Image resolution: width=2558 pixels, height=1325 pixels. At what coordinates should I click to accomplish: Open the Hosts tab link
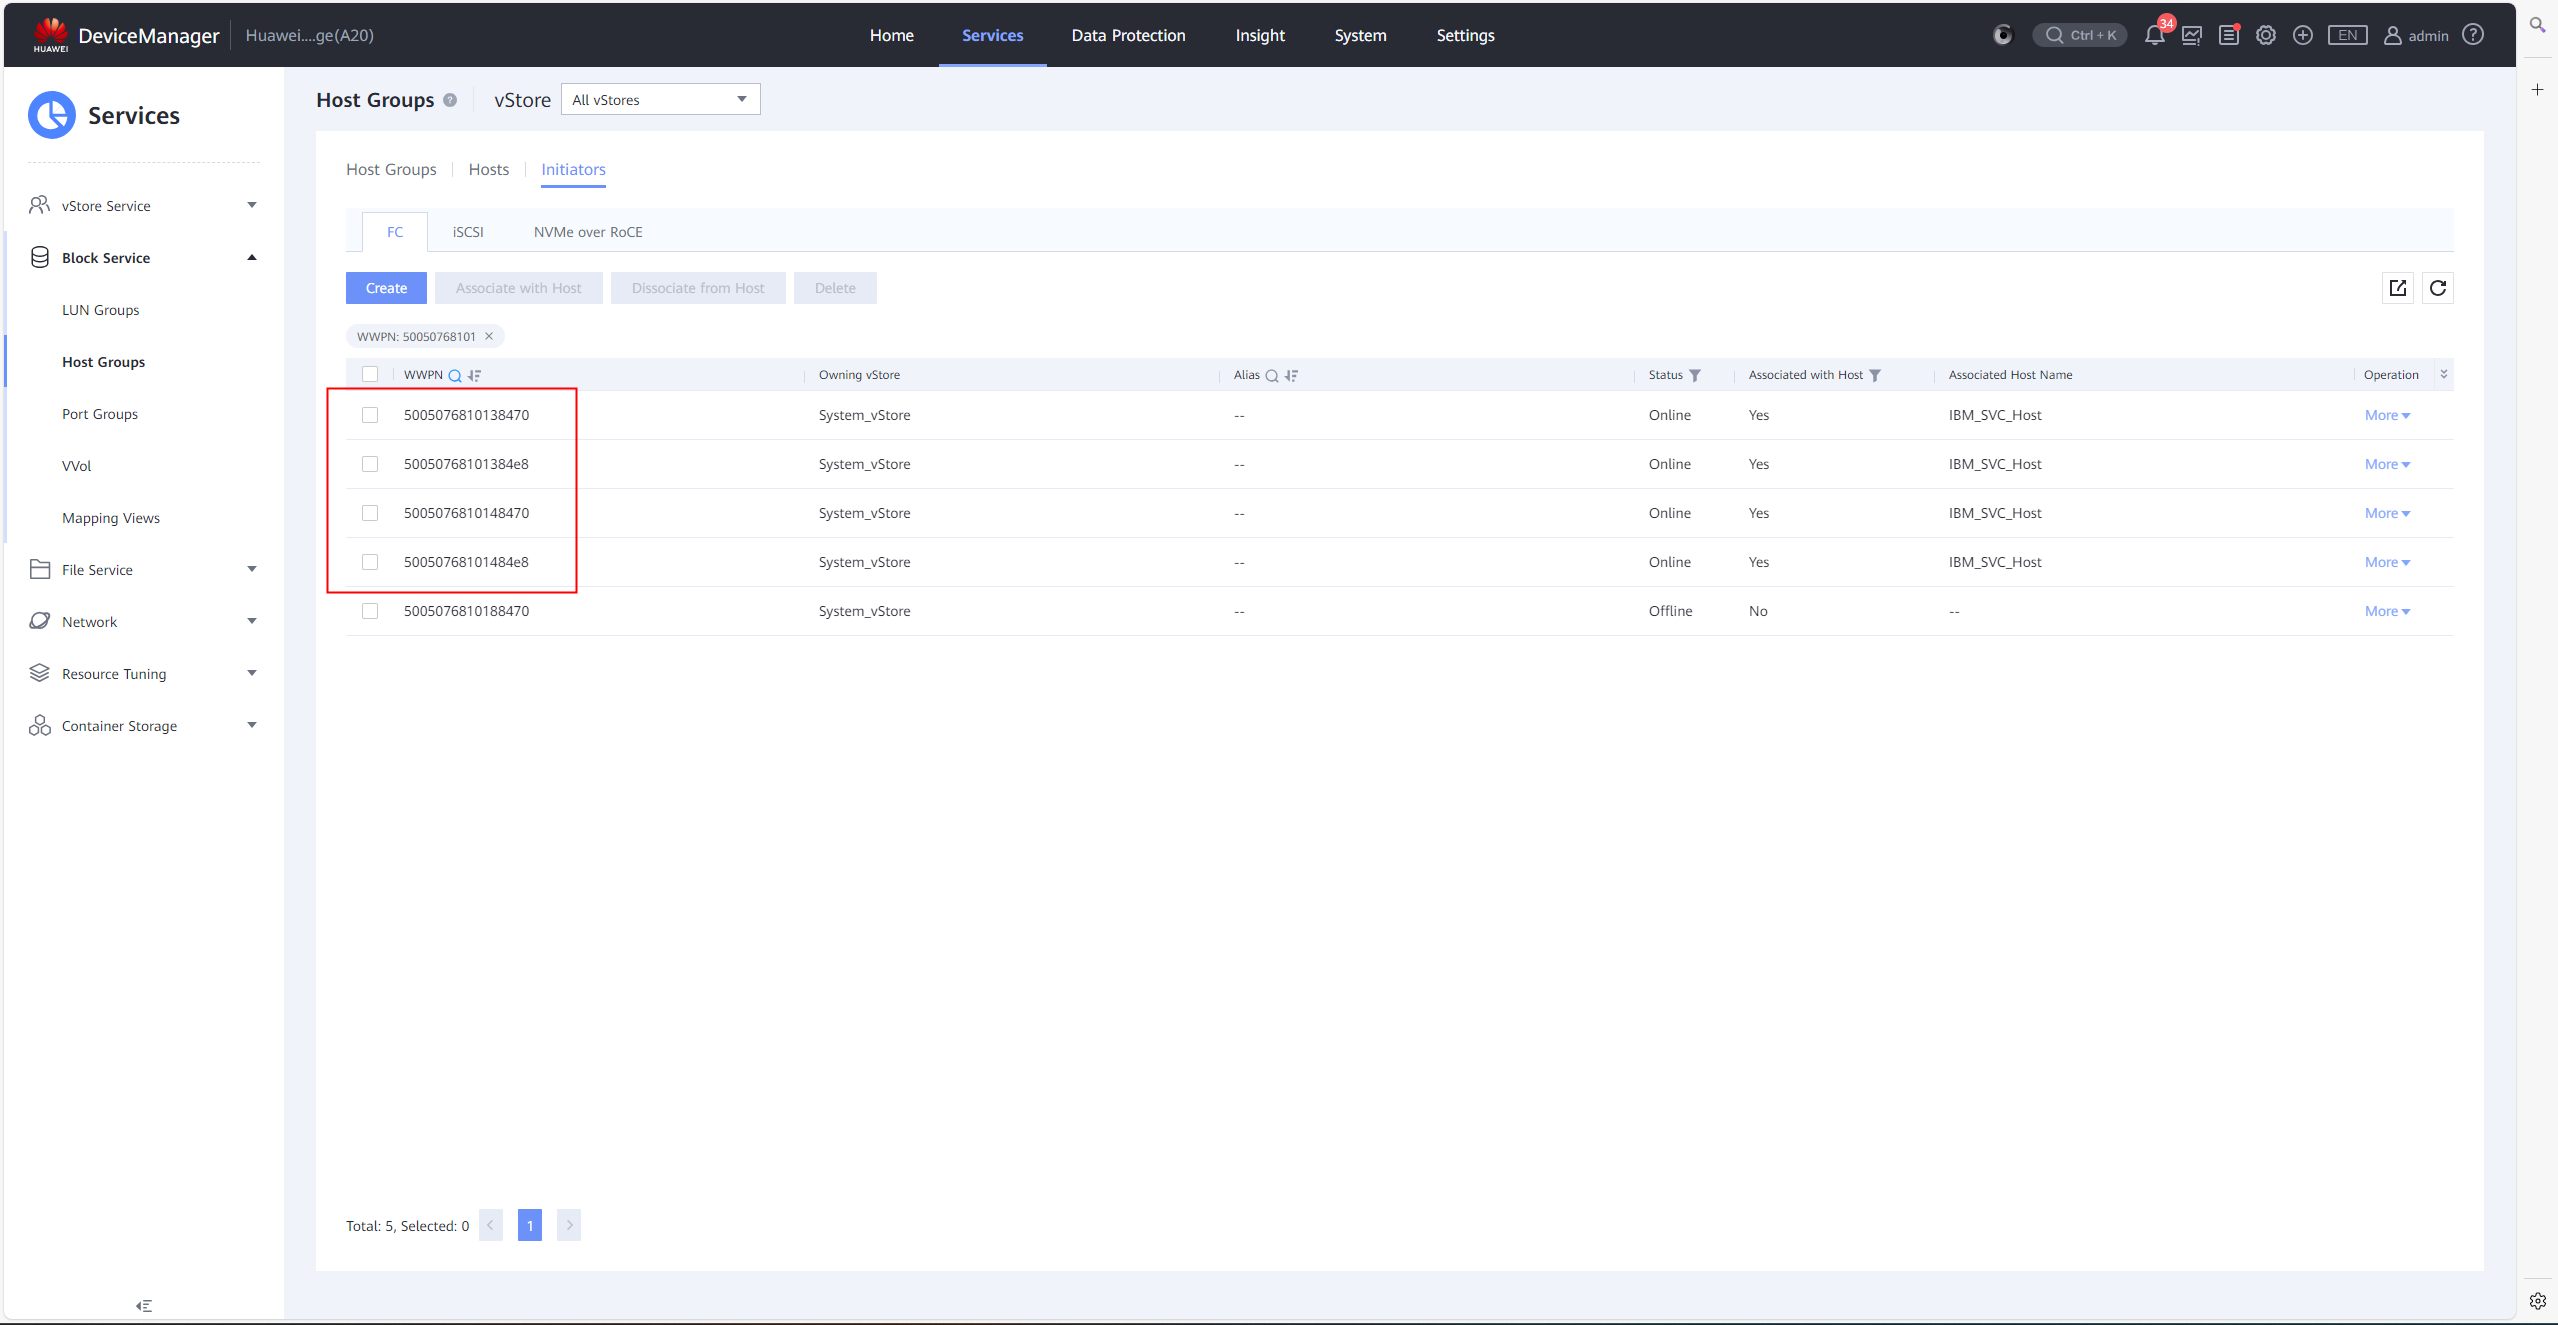click(x=488, y=169)
